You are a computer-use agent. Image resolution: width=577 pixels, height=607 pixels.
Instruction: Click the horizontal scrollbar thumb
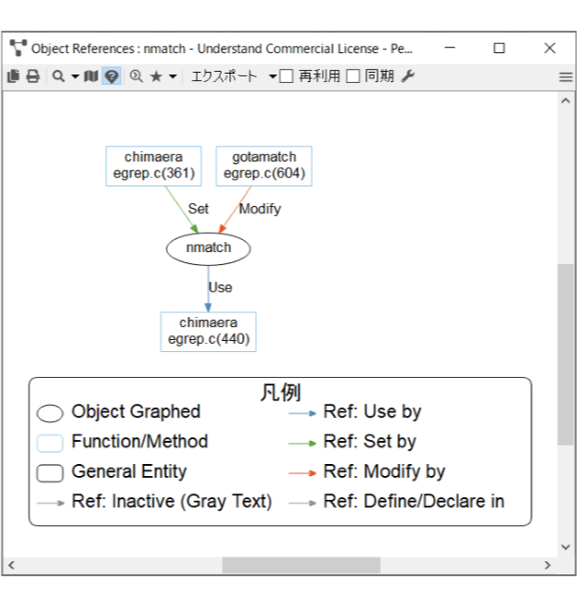click(x=301, y=565)
